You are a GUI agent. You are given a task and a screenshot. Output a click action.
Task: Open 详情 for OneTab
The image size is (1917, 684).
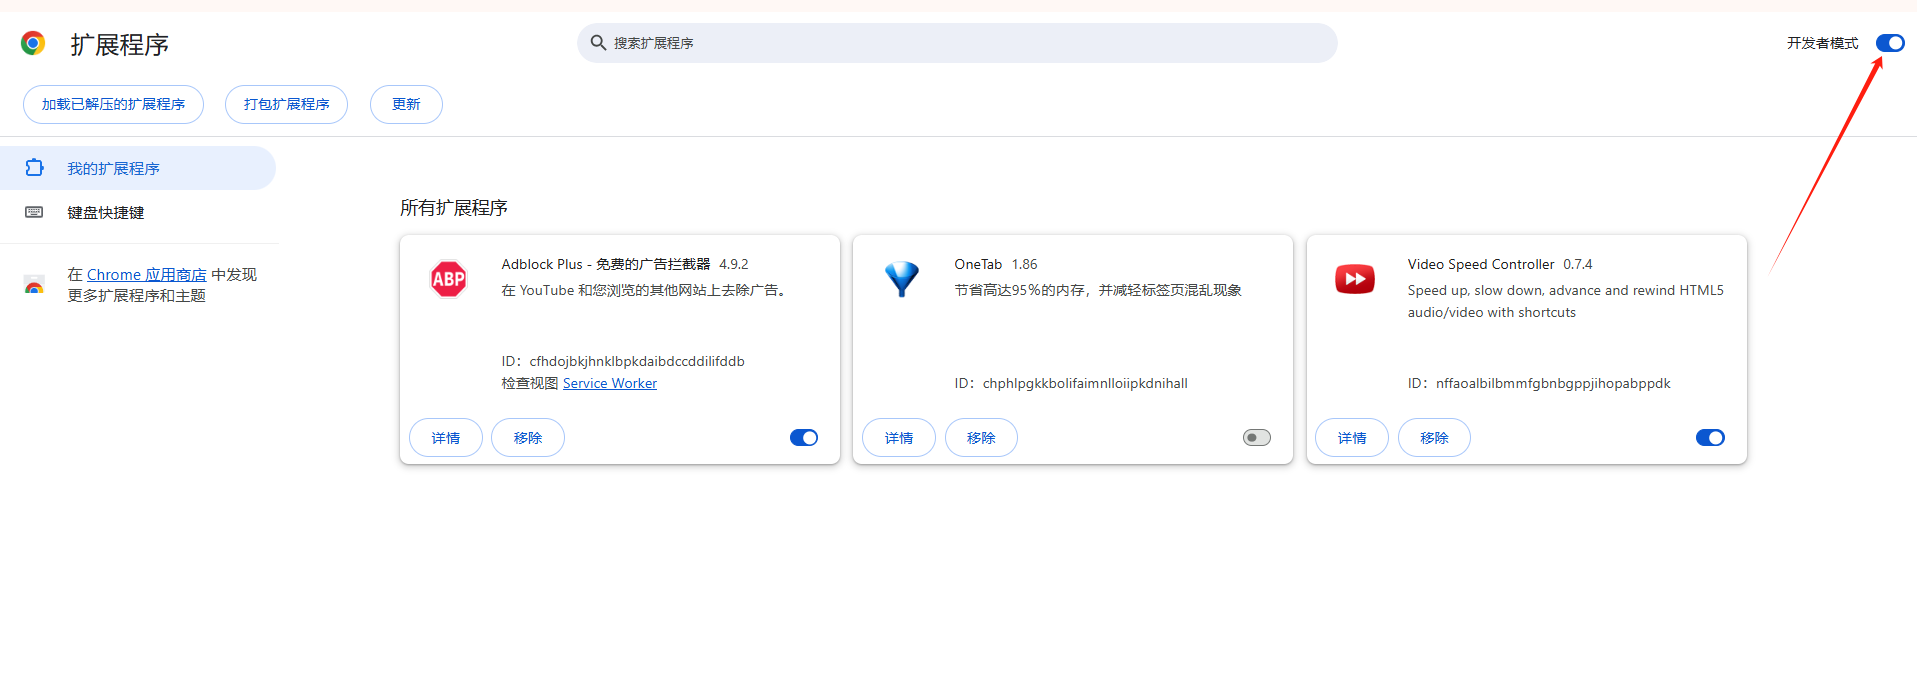point(899,438)
